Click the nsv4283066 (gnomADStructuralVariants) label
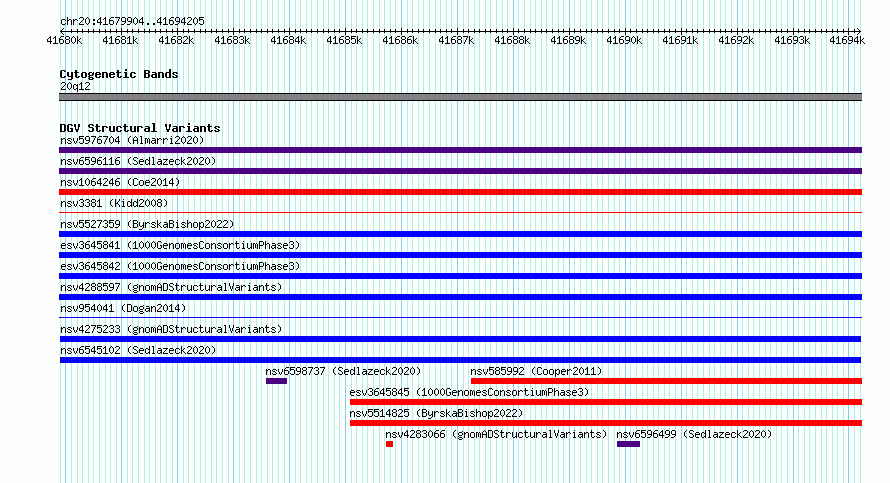This screenshot has width=890, height=483. (496, 434)
